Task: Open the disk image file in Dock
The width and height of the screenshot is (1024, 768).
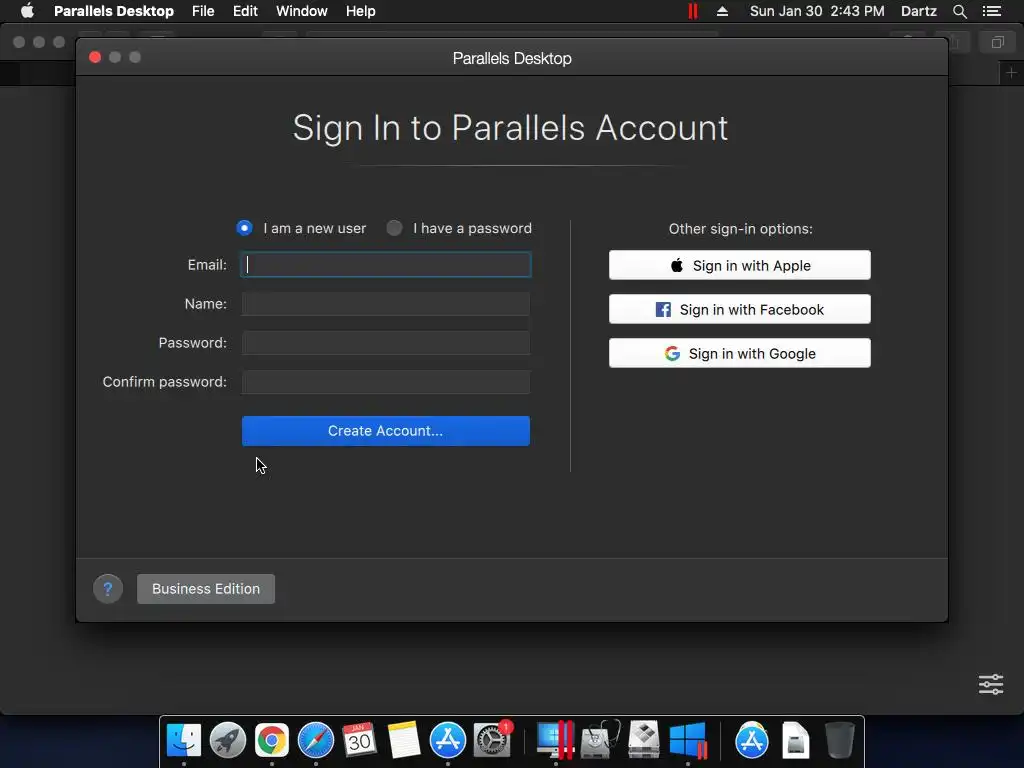Action: 795,741
